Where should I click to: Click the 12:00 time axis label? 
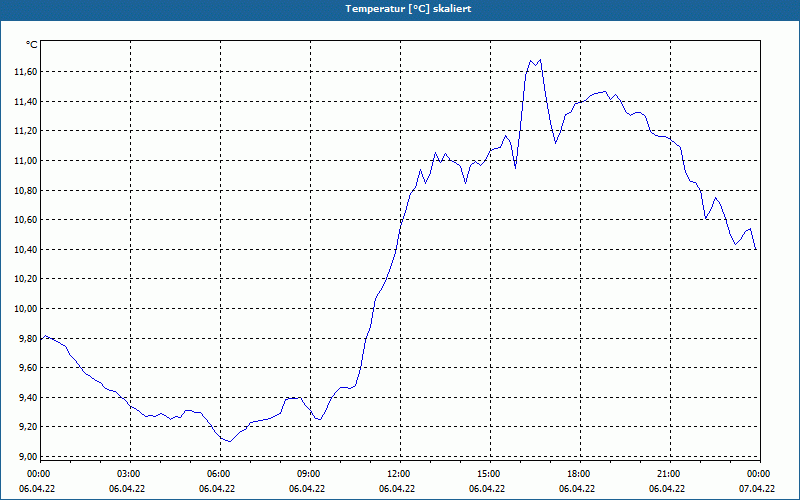tap(397, 474)
